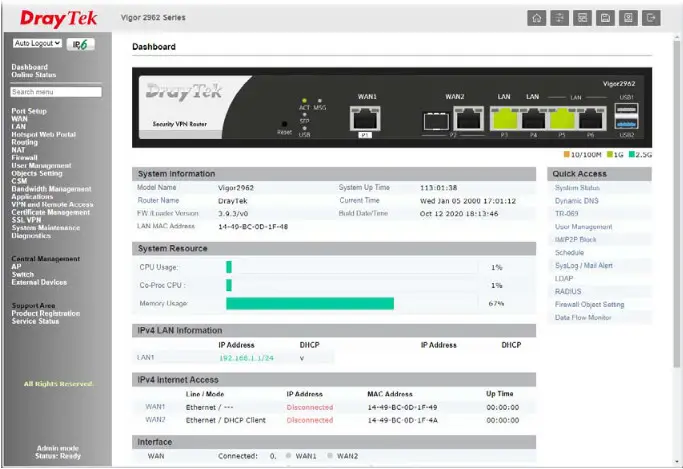Open the sliders settings icon in top toolbar
Image resolution: width=683 pixels, height=469 pixels.
coord(559,18)
